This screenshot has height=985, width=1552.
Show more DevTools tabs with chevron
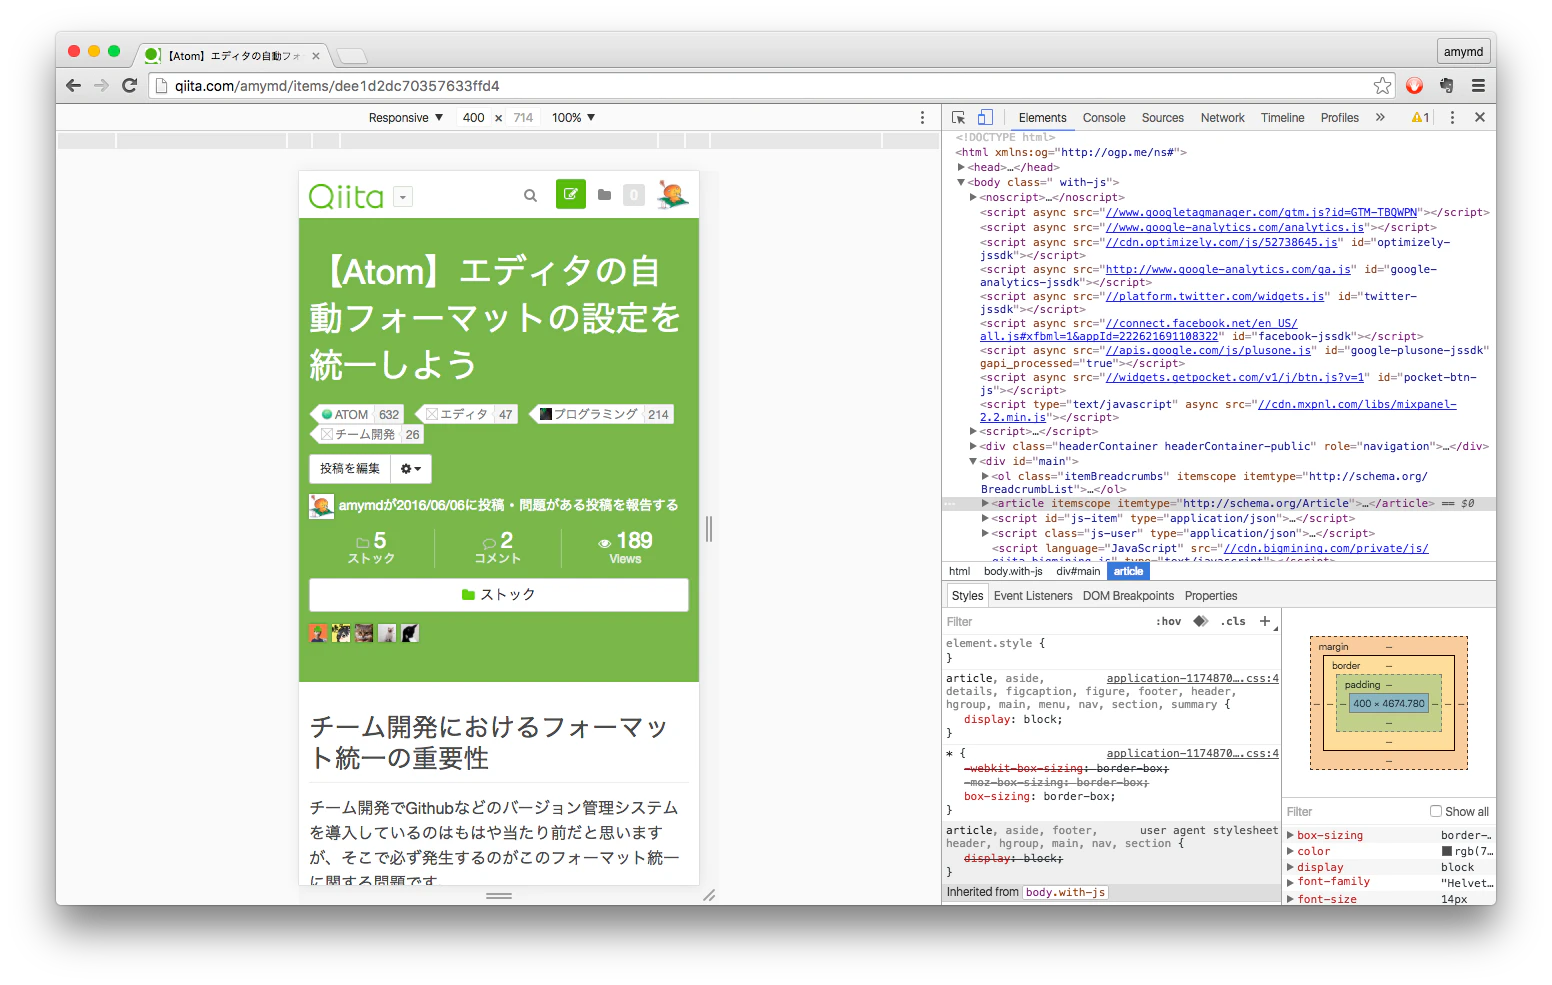1380,117
